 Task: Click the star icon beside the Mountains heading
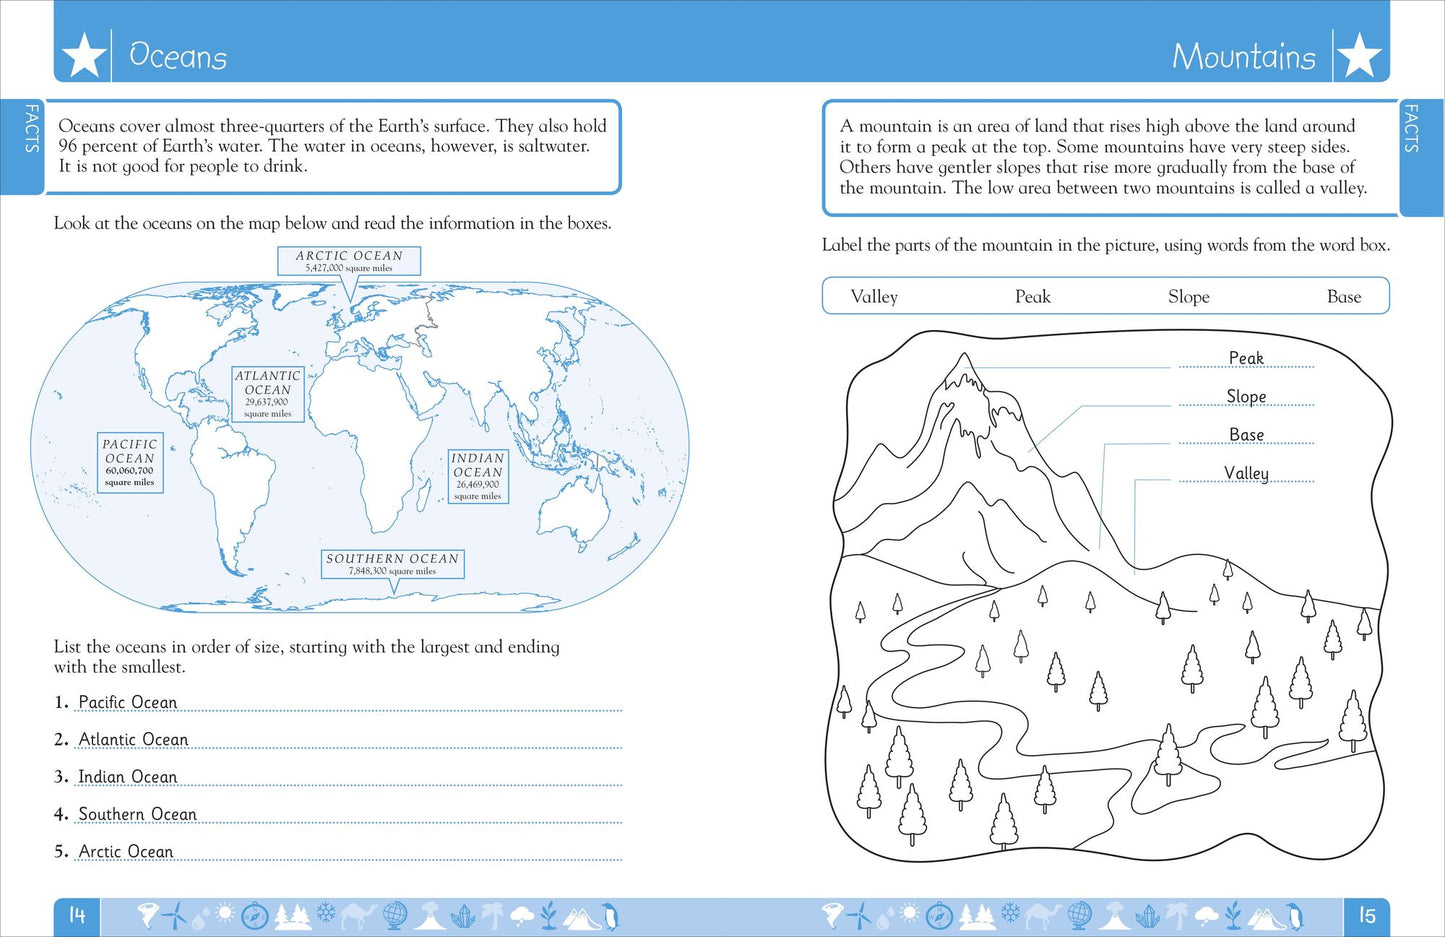tap(1359, 55)
